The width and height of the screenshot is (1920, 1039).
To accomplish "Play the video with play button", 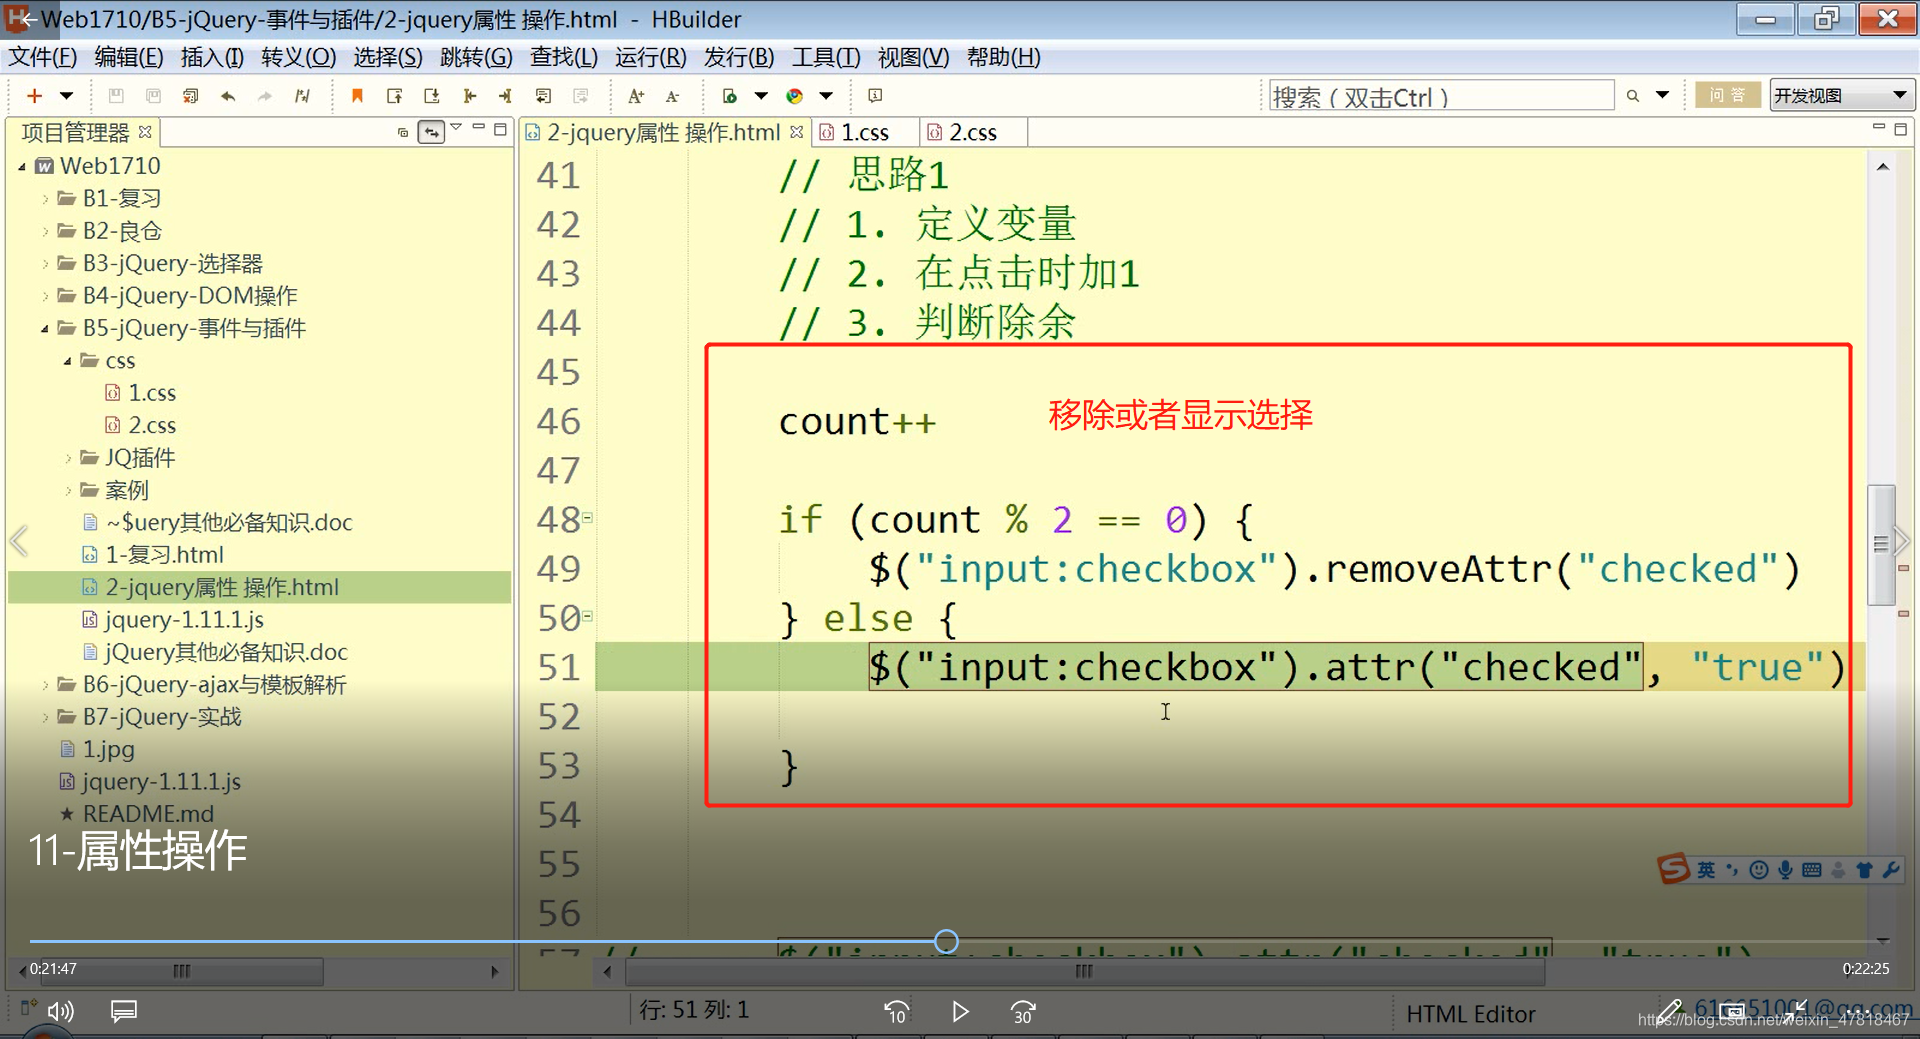I will (960, 1012).
